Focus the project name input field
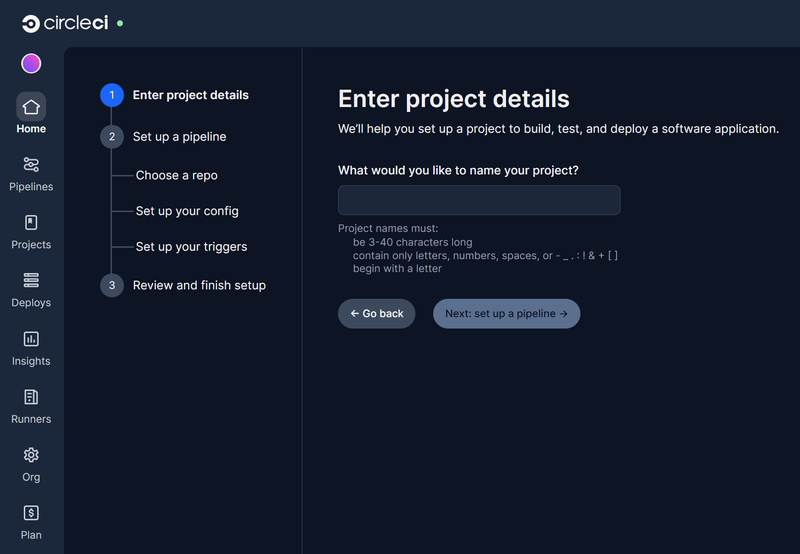The width and height of the screenshot is (800, 554). tap(479, 200)
